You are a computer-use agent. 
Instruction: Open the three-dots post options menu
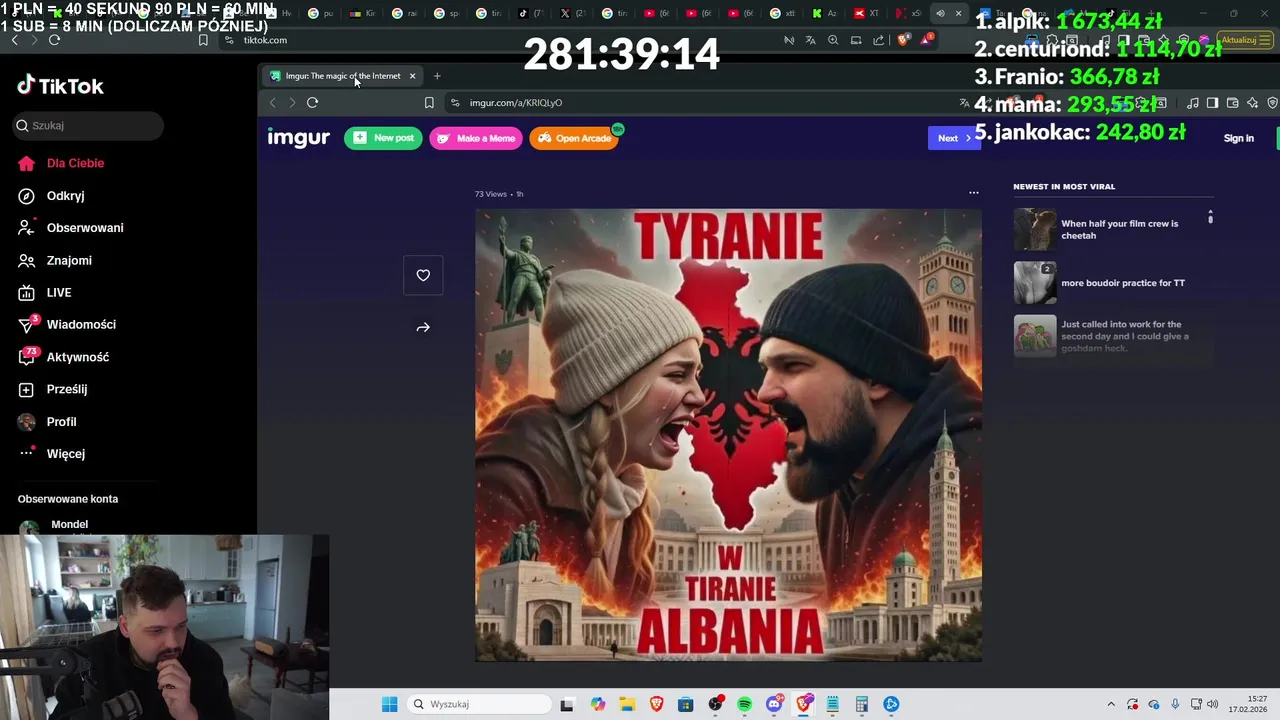[x=973, y=193]
